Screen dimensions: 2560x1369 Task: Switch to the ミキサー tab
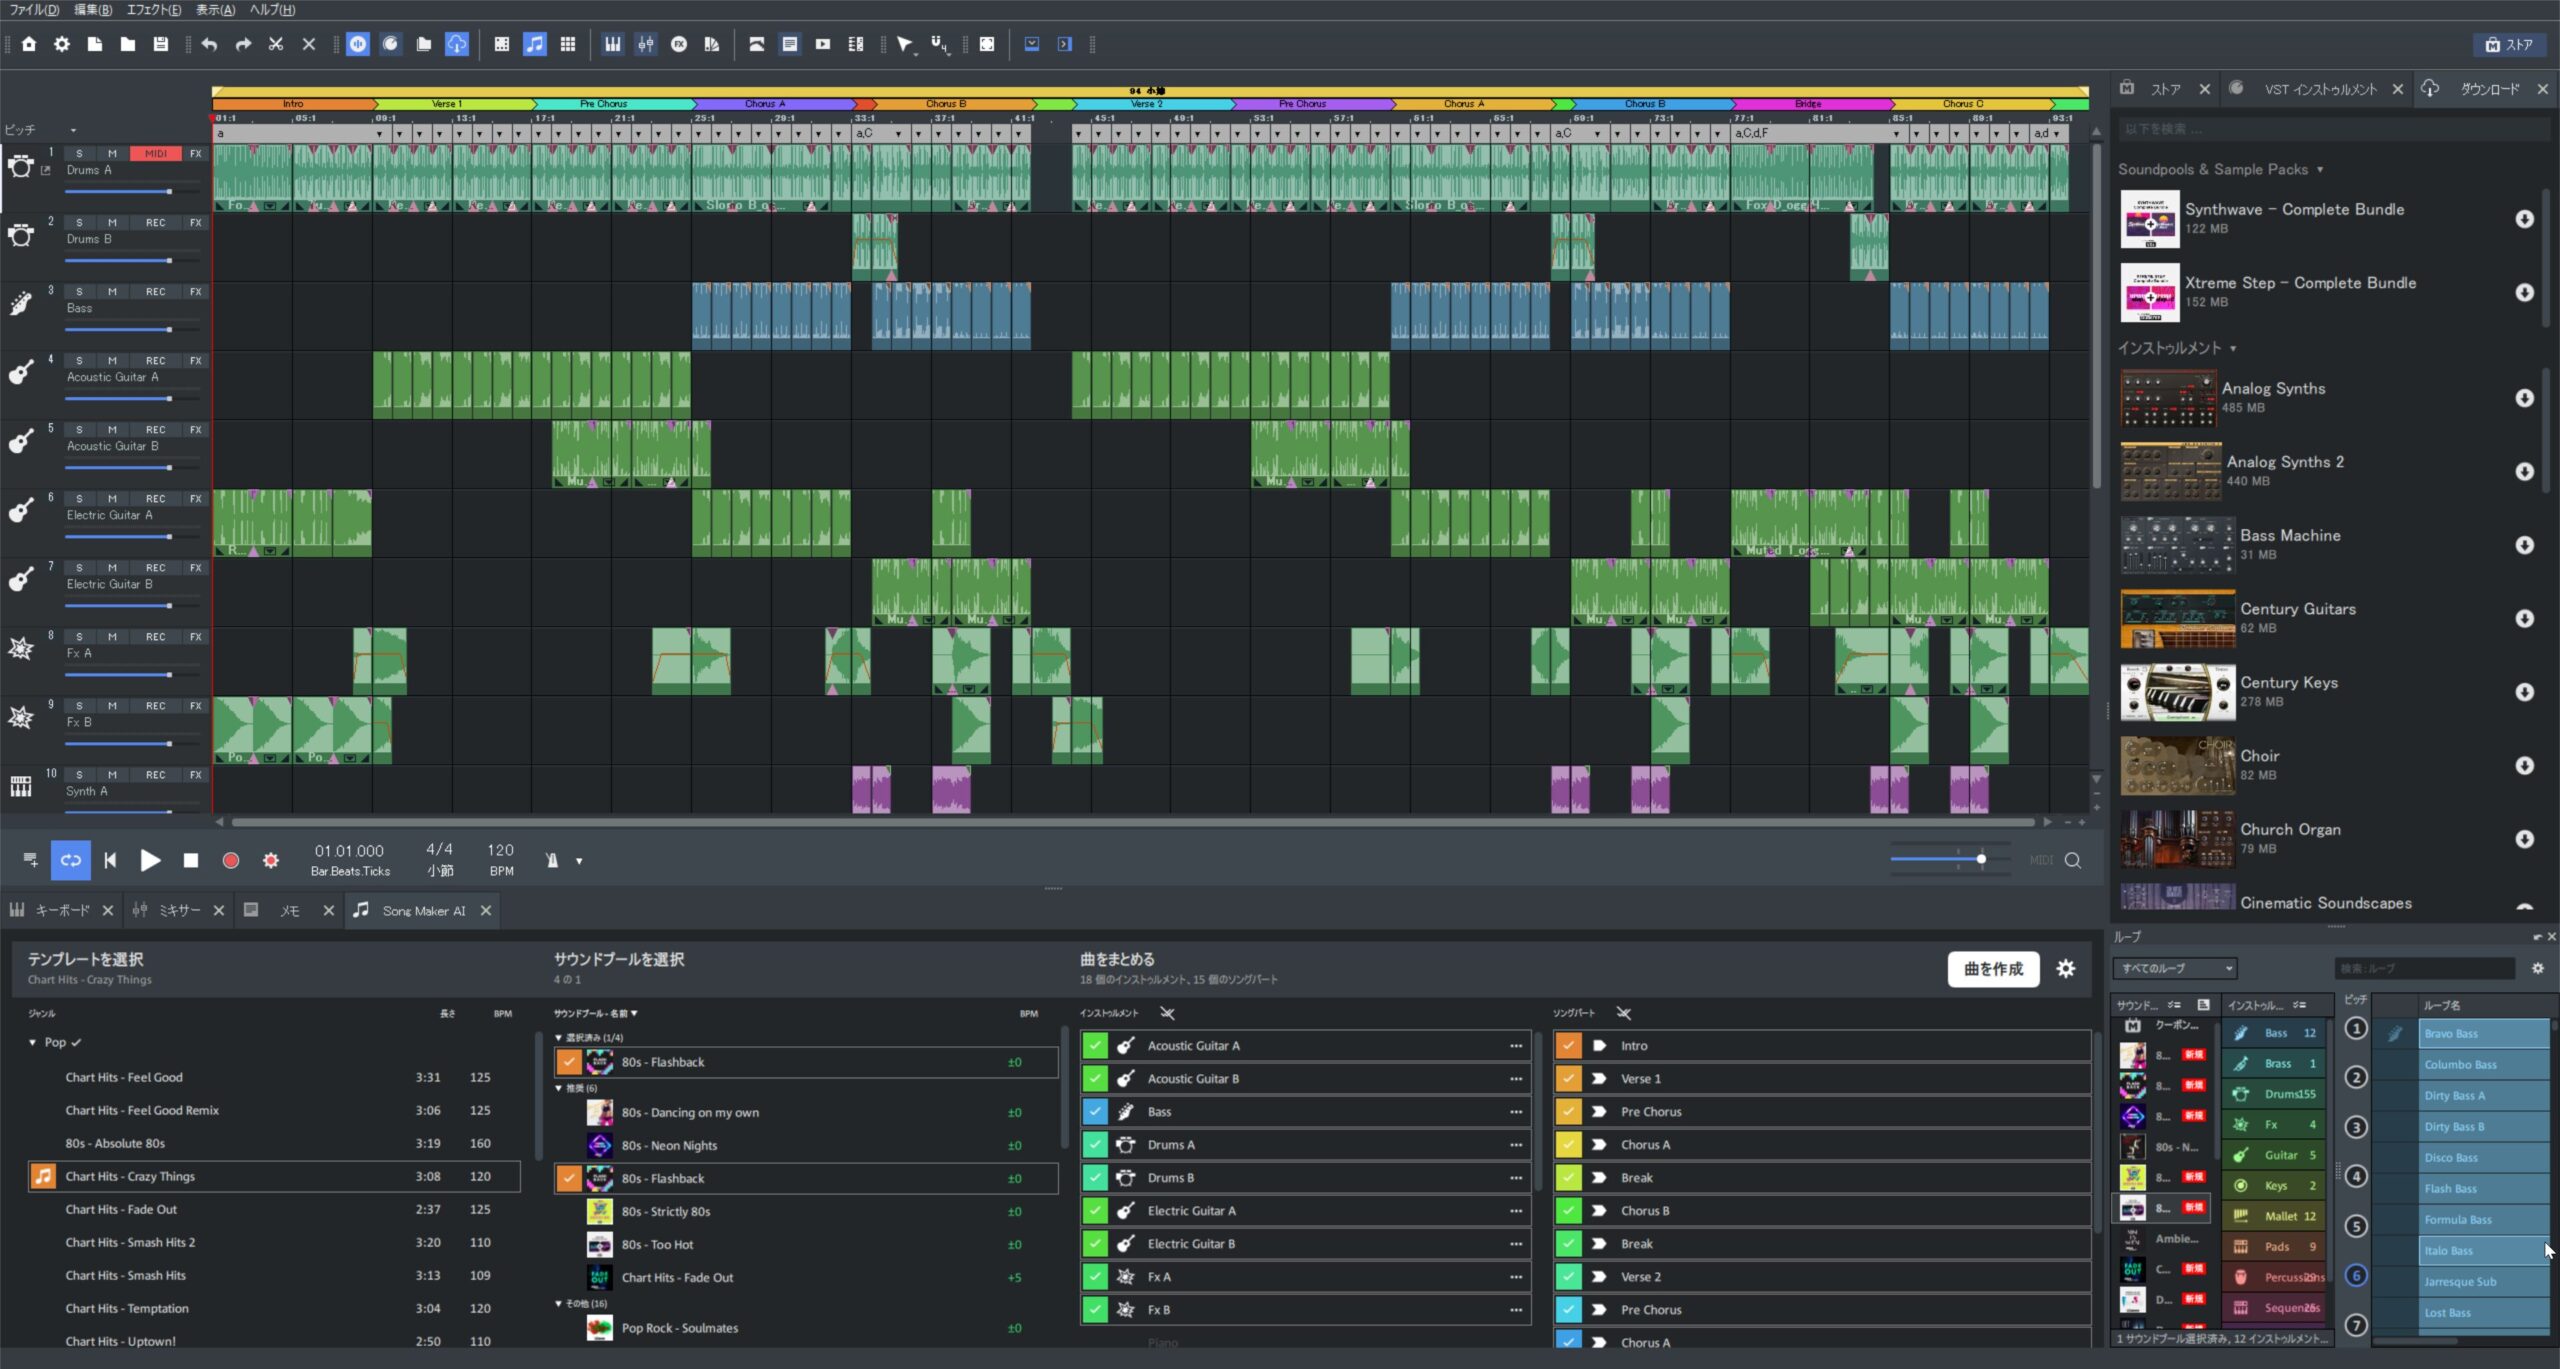[178, 910]
